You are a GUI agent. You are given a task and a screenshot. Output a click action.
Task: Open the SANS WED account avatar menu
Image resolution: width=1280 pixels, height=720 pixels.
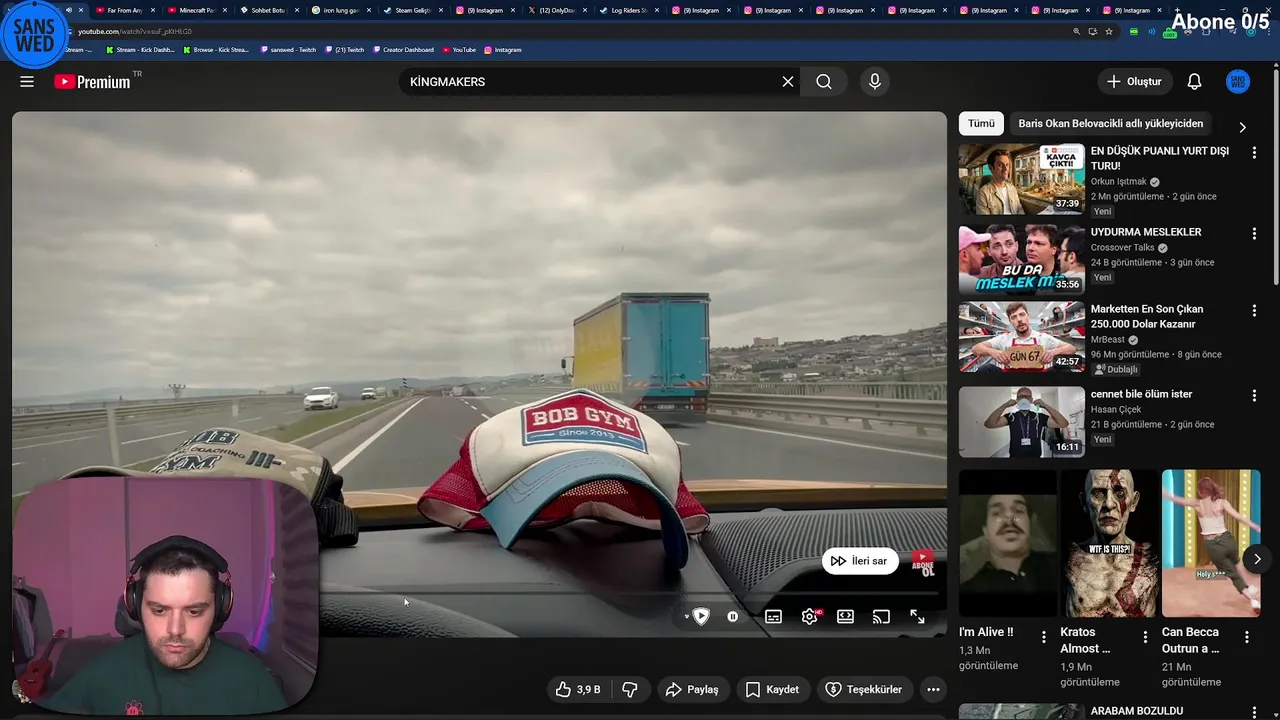[1238, 82]
